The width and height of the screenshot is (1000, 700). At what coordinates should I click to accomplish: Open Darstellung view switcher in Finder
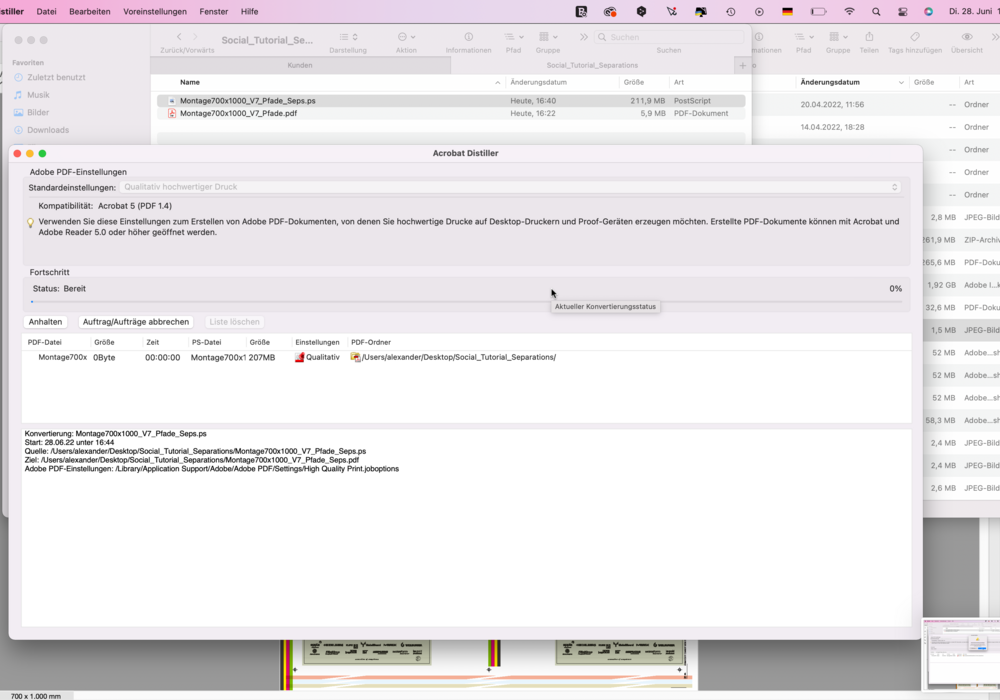pyautogui.click(x=348, y=37)
